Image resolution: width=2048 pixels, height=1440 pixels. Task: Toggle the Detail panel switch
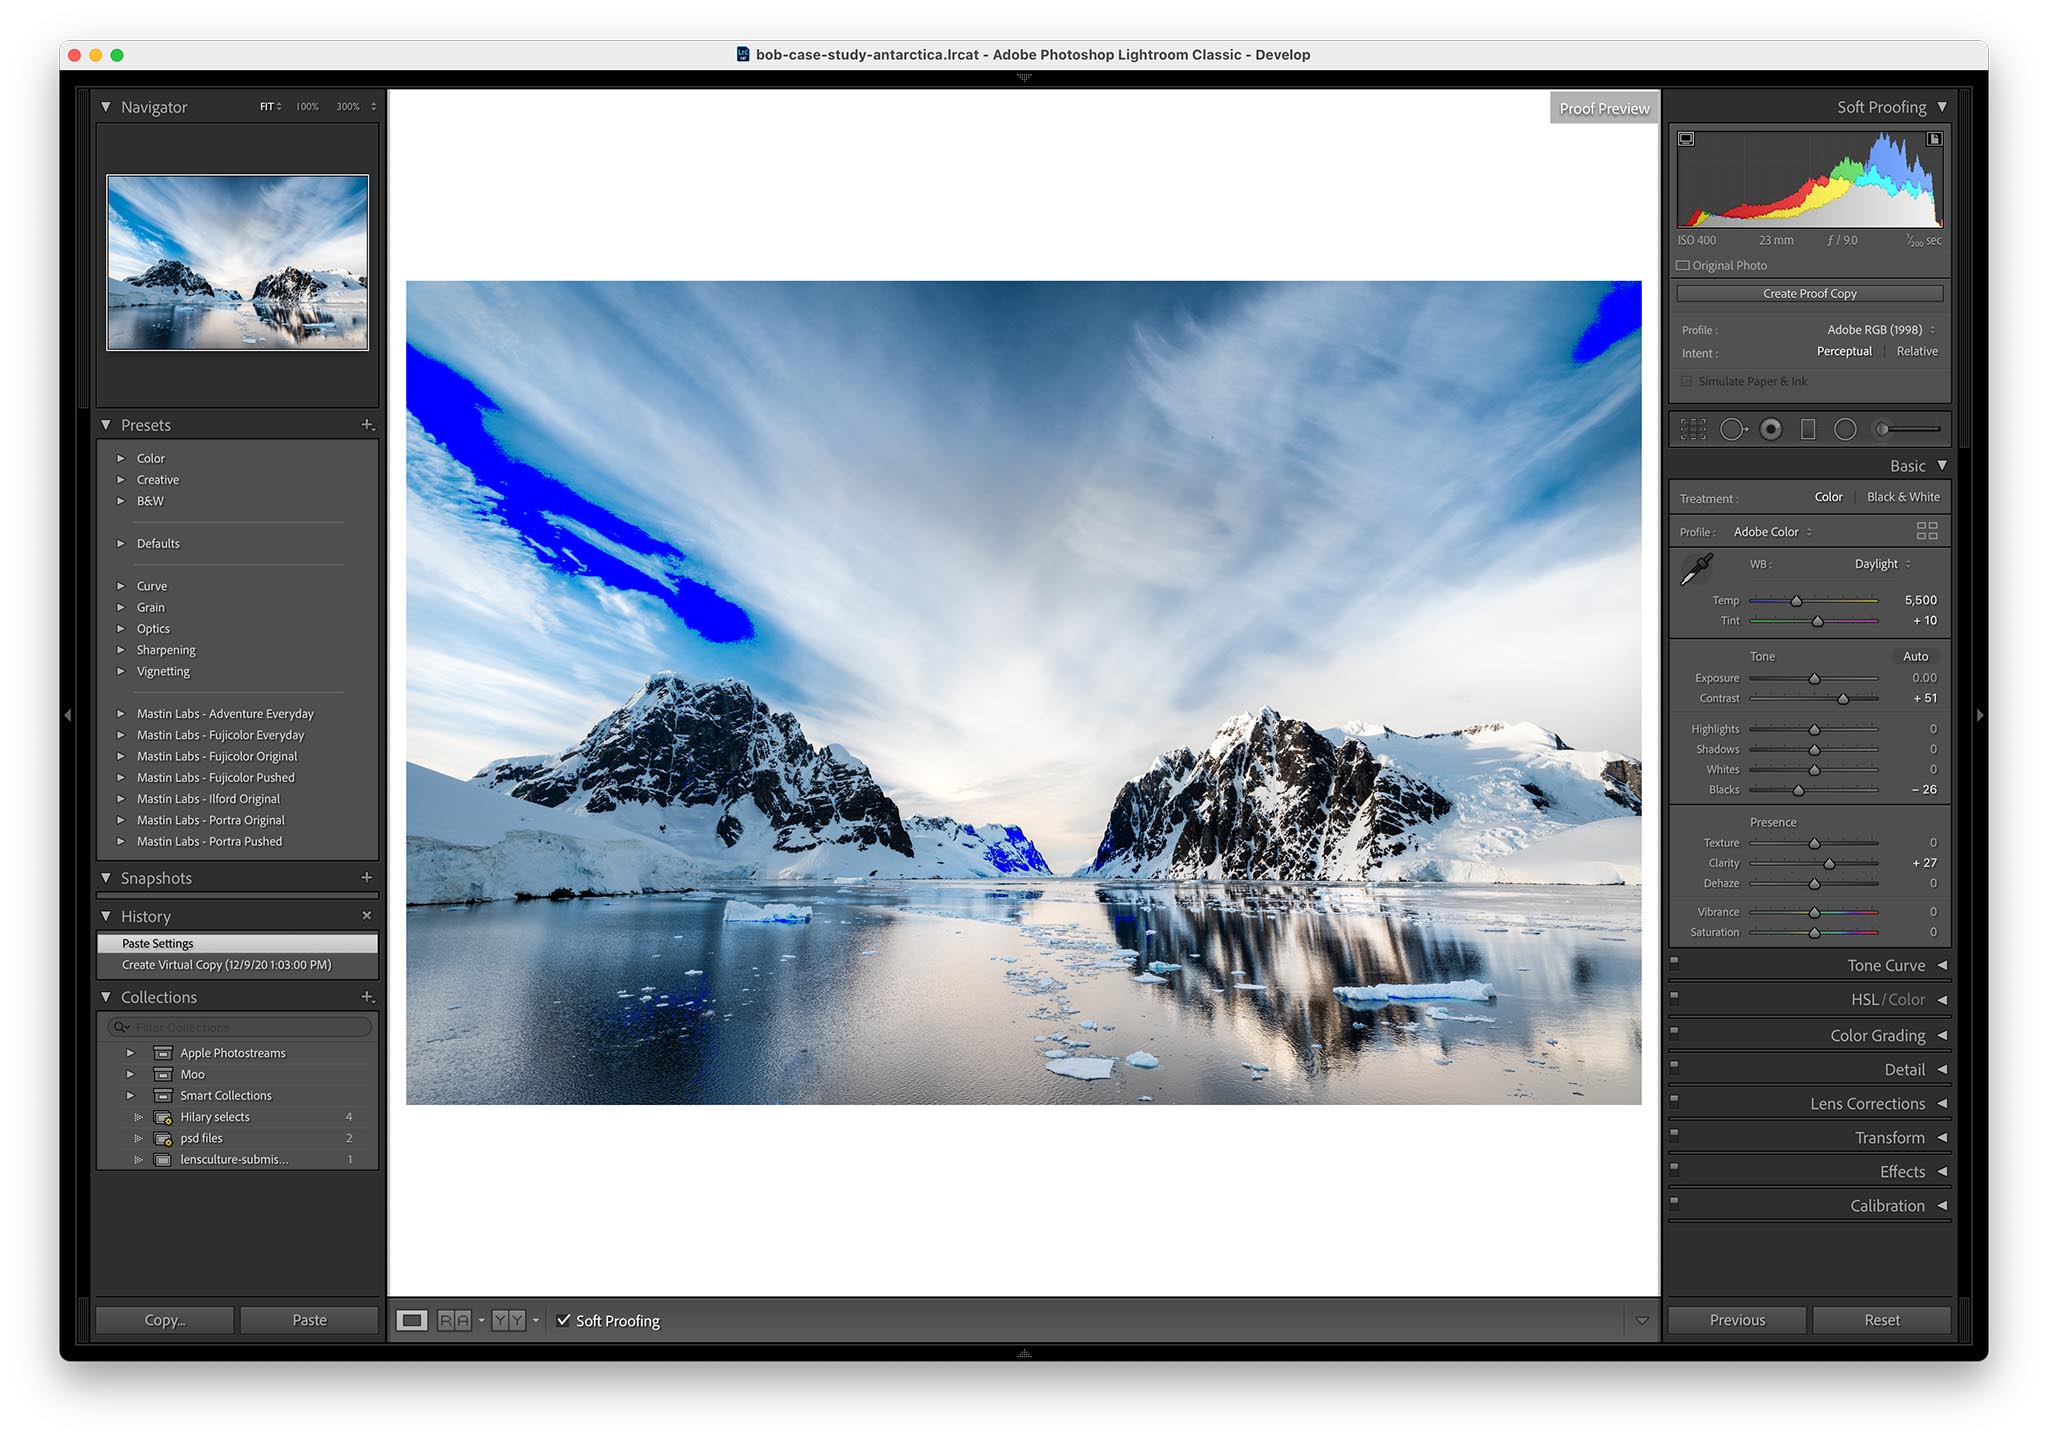1675,1066
